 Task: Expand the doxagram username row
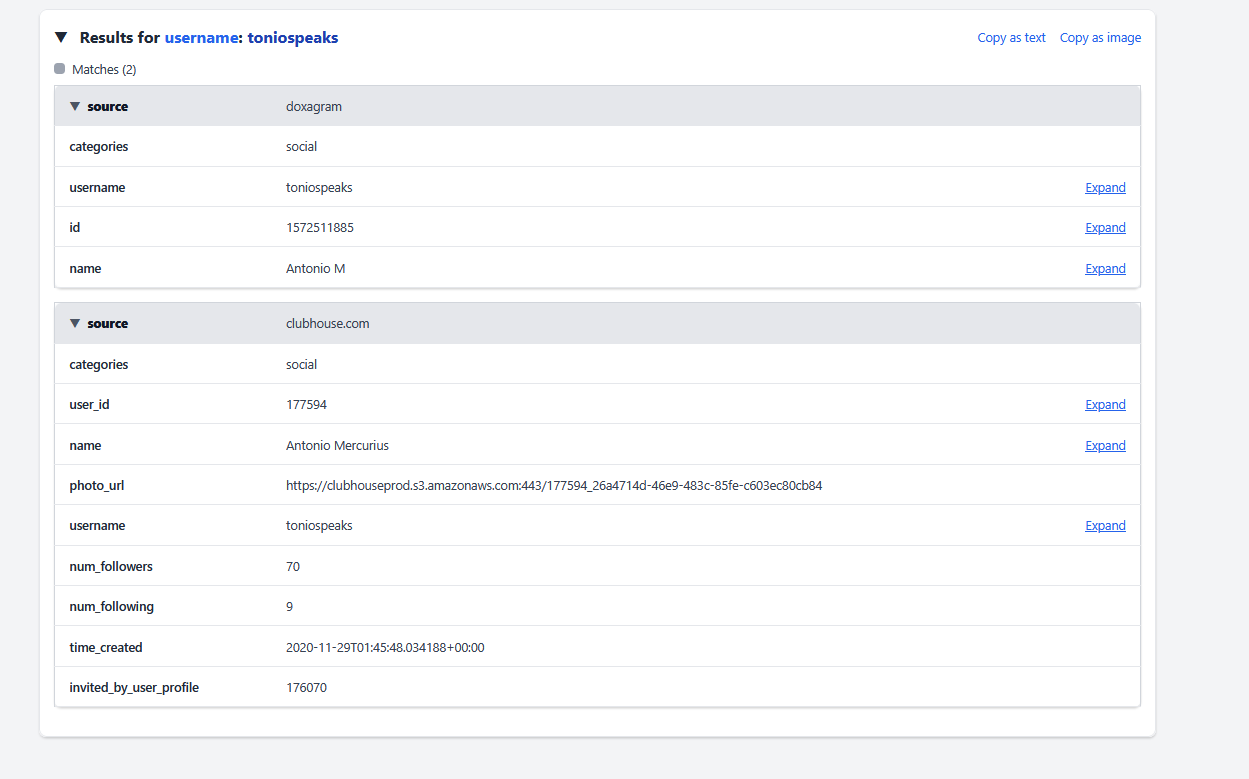(x=1105, y=188)
